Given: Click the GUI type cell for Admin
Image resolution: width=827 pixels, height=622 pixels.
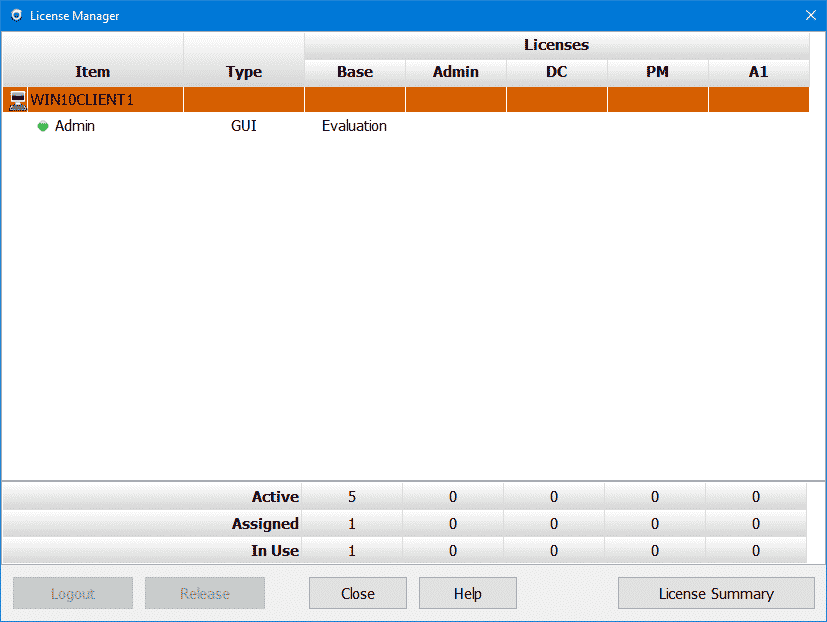Looking at the screenshot, I should pyautogui.click(x=244, y=127).
